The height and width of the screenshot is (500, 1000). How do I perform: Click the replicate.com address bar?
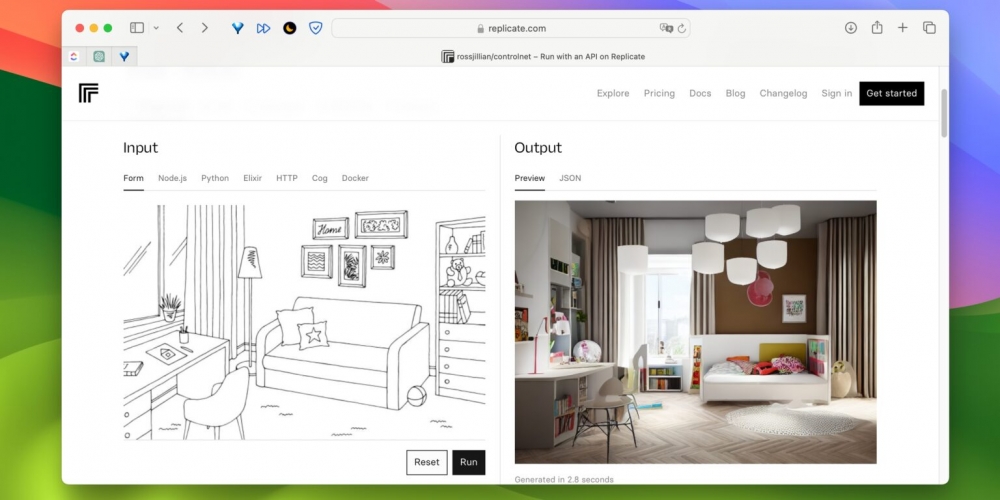tap(511, 28)
